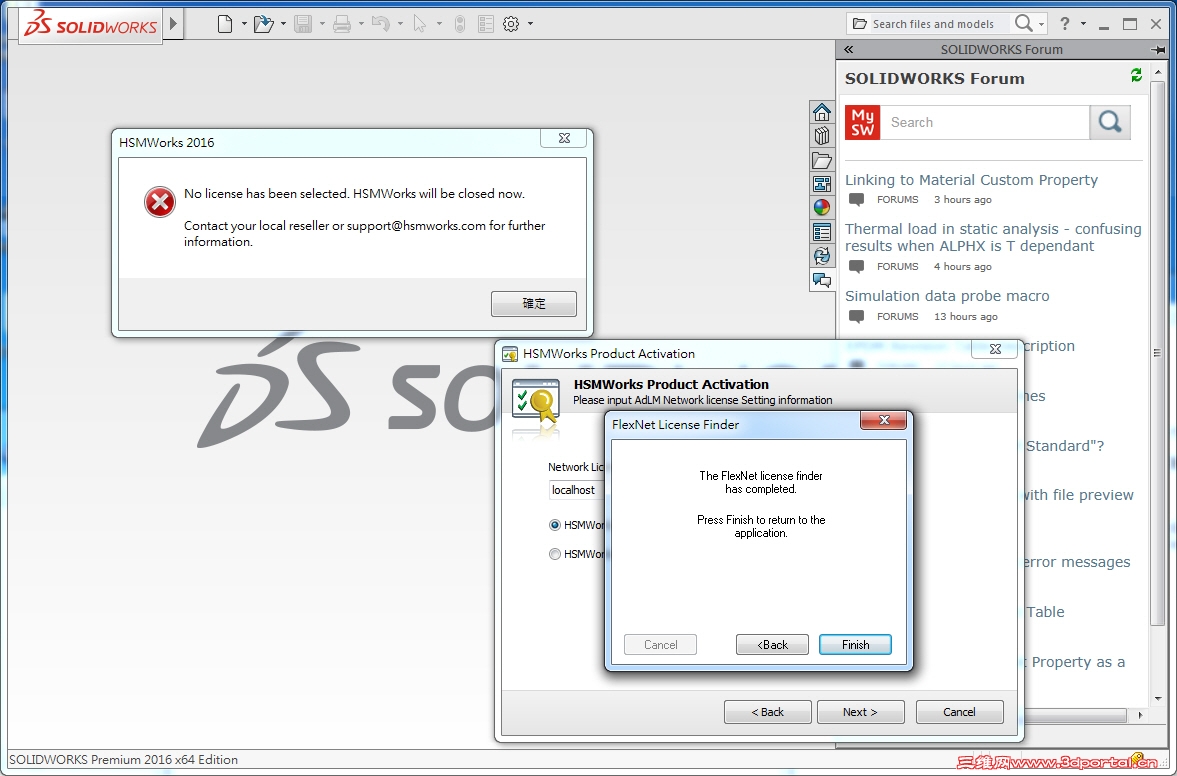Click the forum search magnifier button
1177x776 pixels.
1110,122
